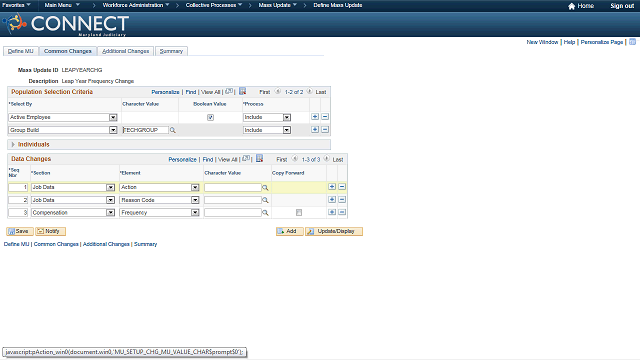Screen dimensions: 640x360
Task: Open lookup for Frequency character value
Action: coord(265,213)
